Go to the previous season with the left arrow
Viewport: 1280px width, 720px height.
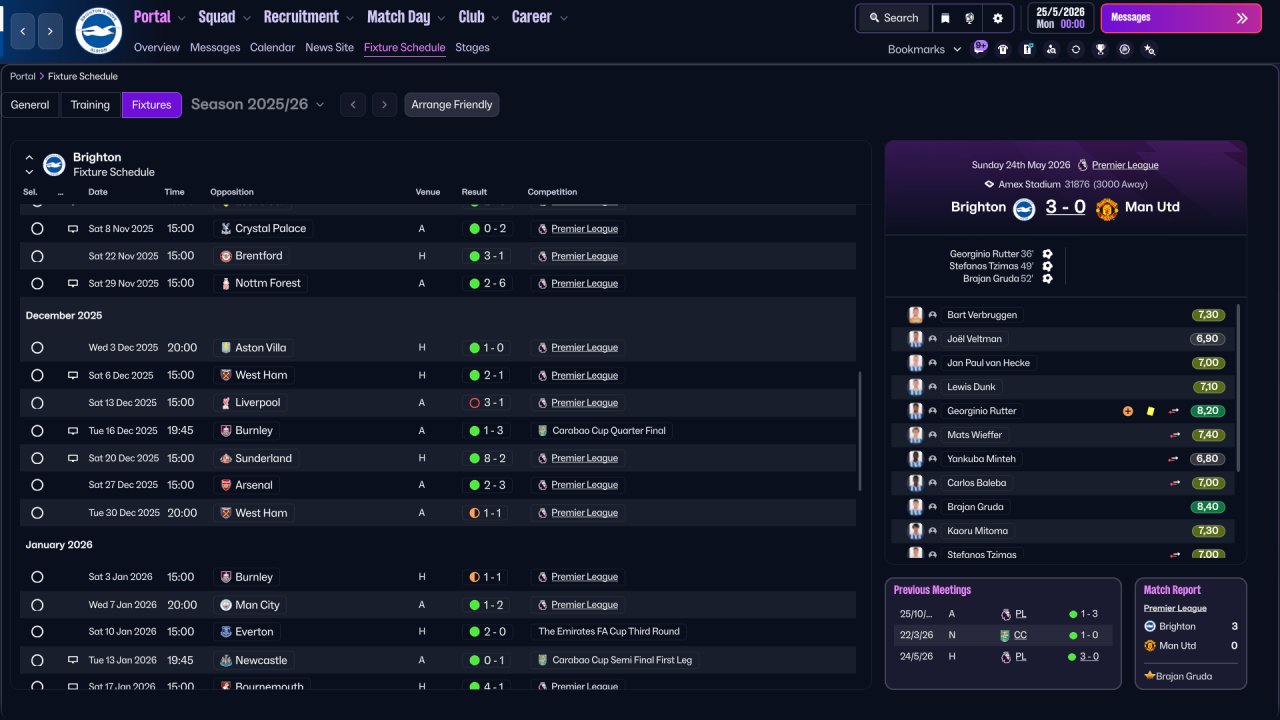coord(352,105)
